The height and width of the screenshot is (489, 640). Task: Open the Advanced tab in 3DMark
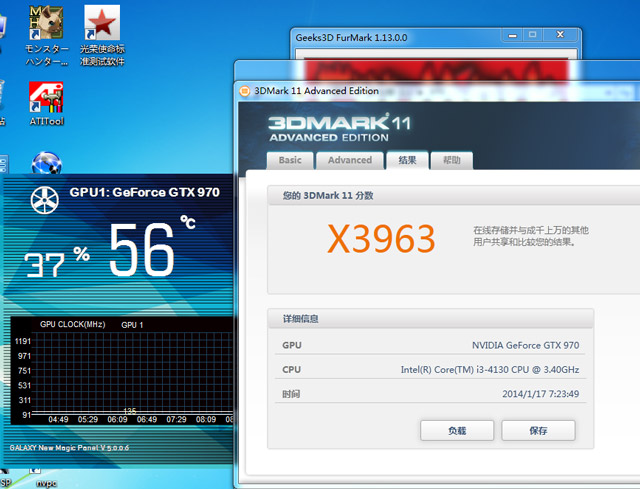350,160
